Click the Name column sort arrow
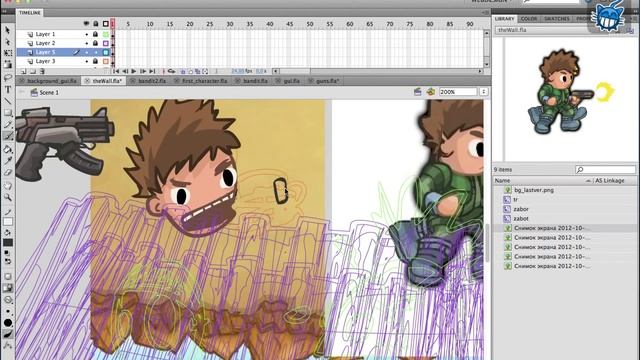The height and width of the screenshot is (360, 640). pos(588,181)
